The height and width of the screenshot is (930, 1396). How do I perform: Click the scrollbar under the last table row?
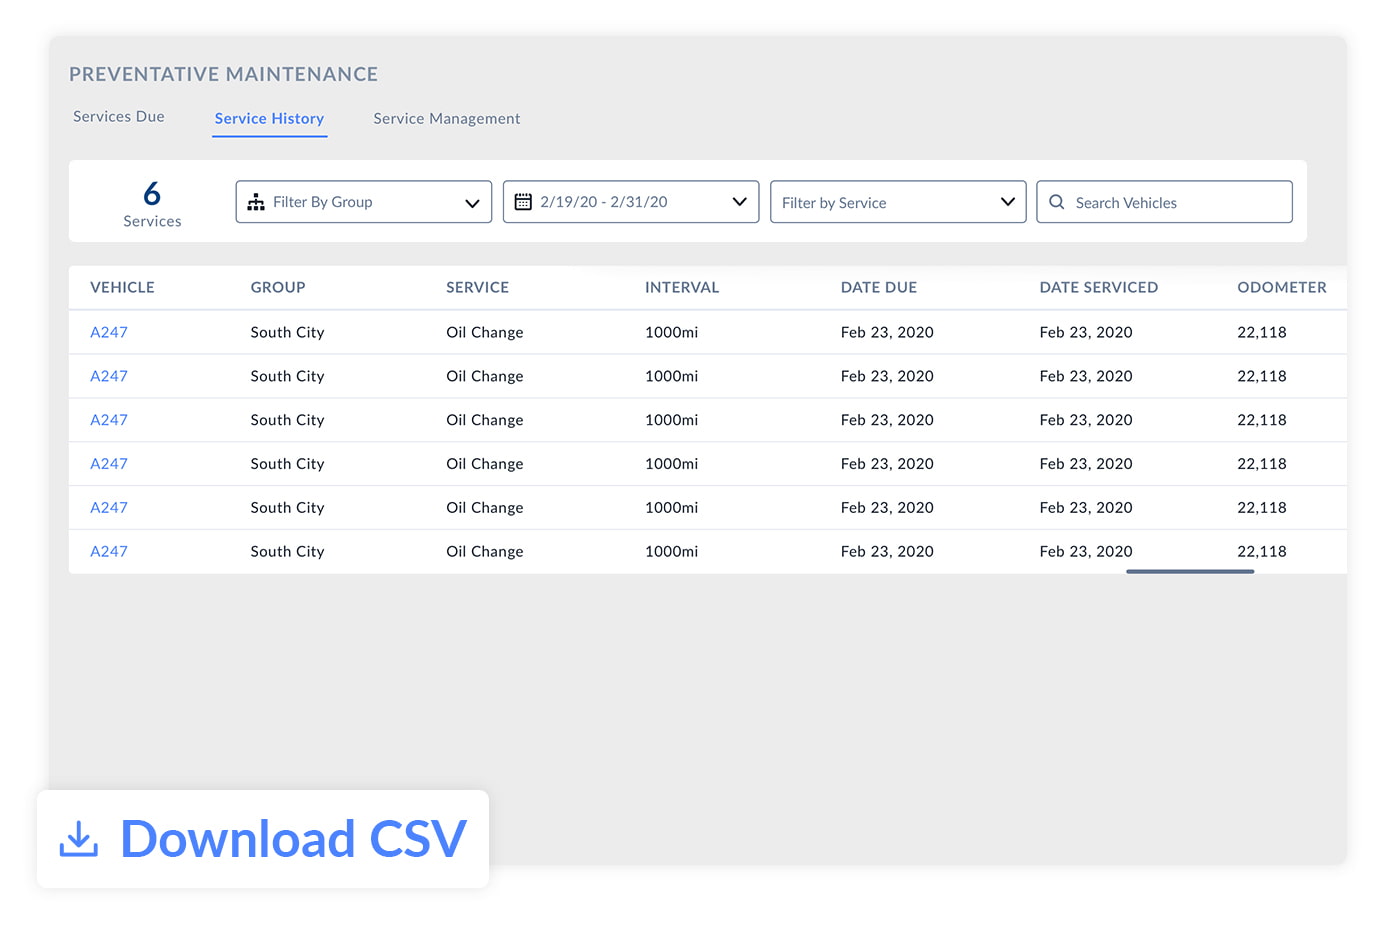click(1190, 571)
